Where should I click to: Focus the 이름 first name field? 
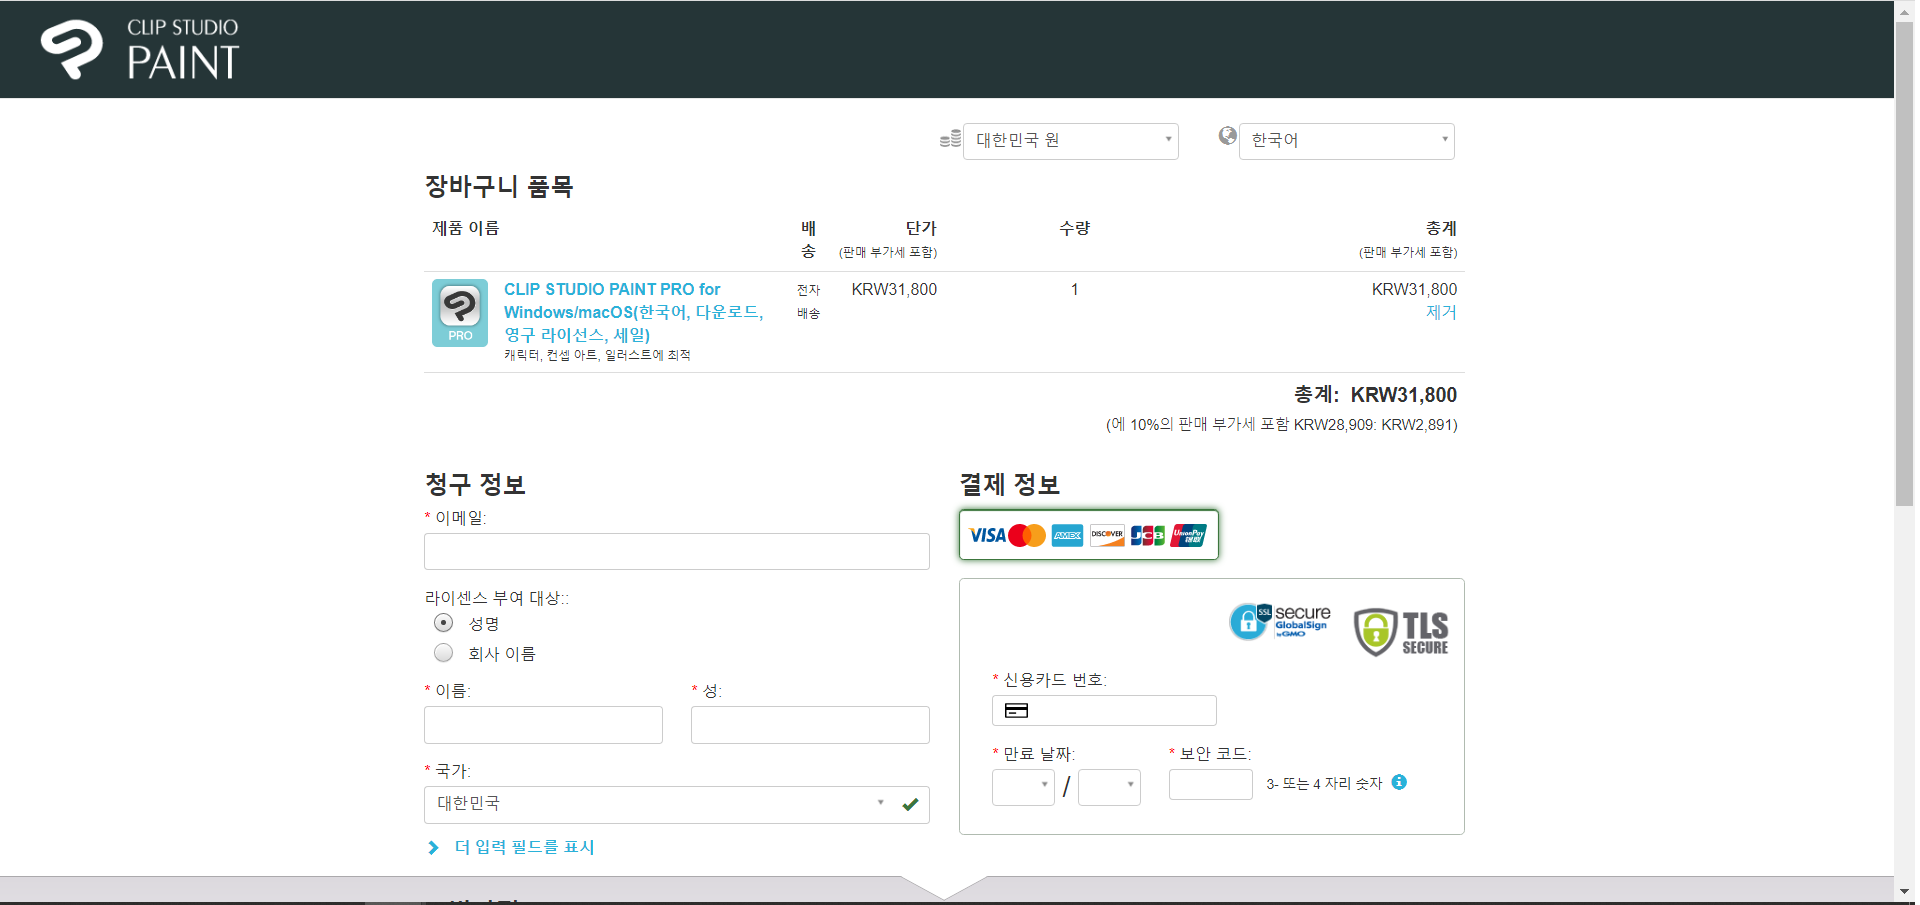point(543,725)
